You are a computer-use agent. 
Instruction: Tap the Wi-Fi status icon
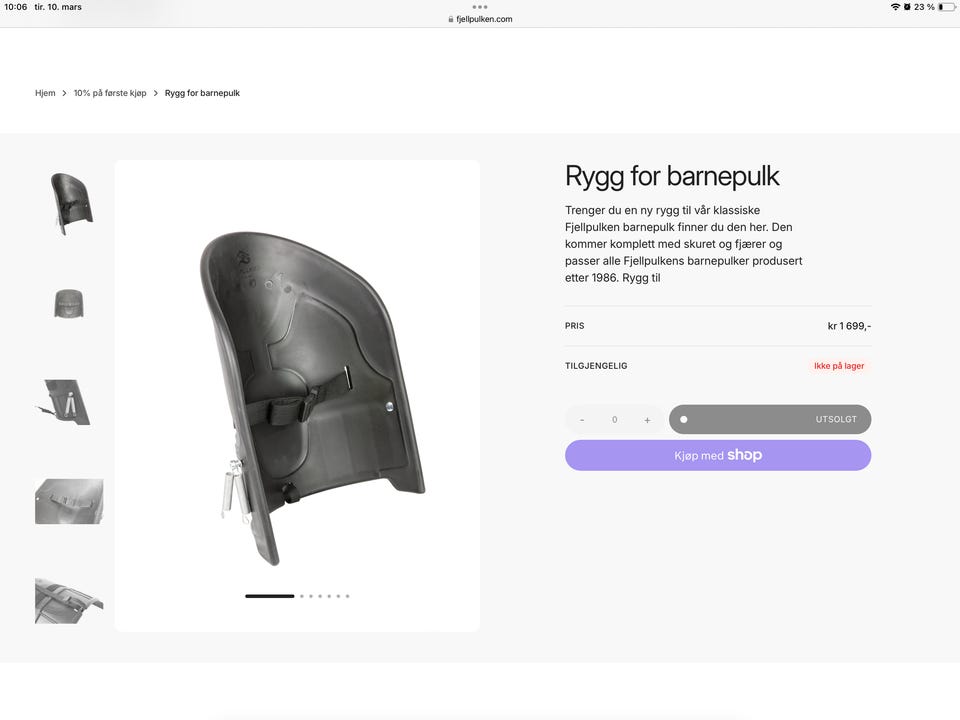[x=895, y=7]
